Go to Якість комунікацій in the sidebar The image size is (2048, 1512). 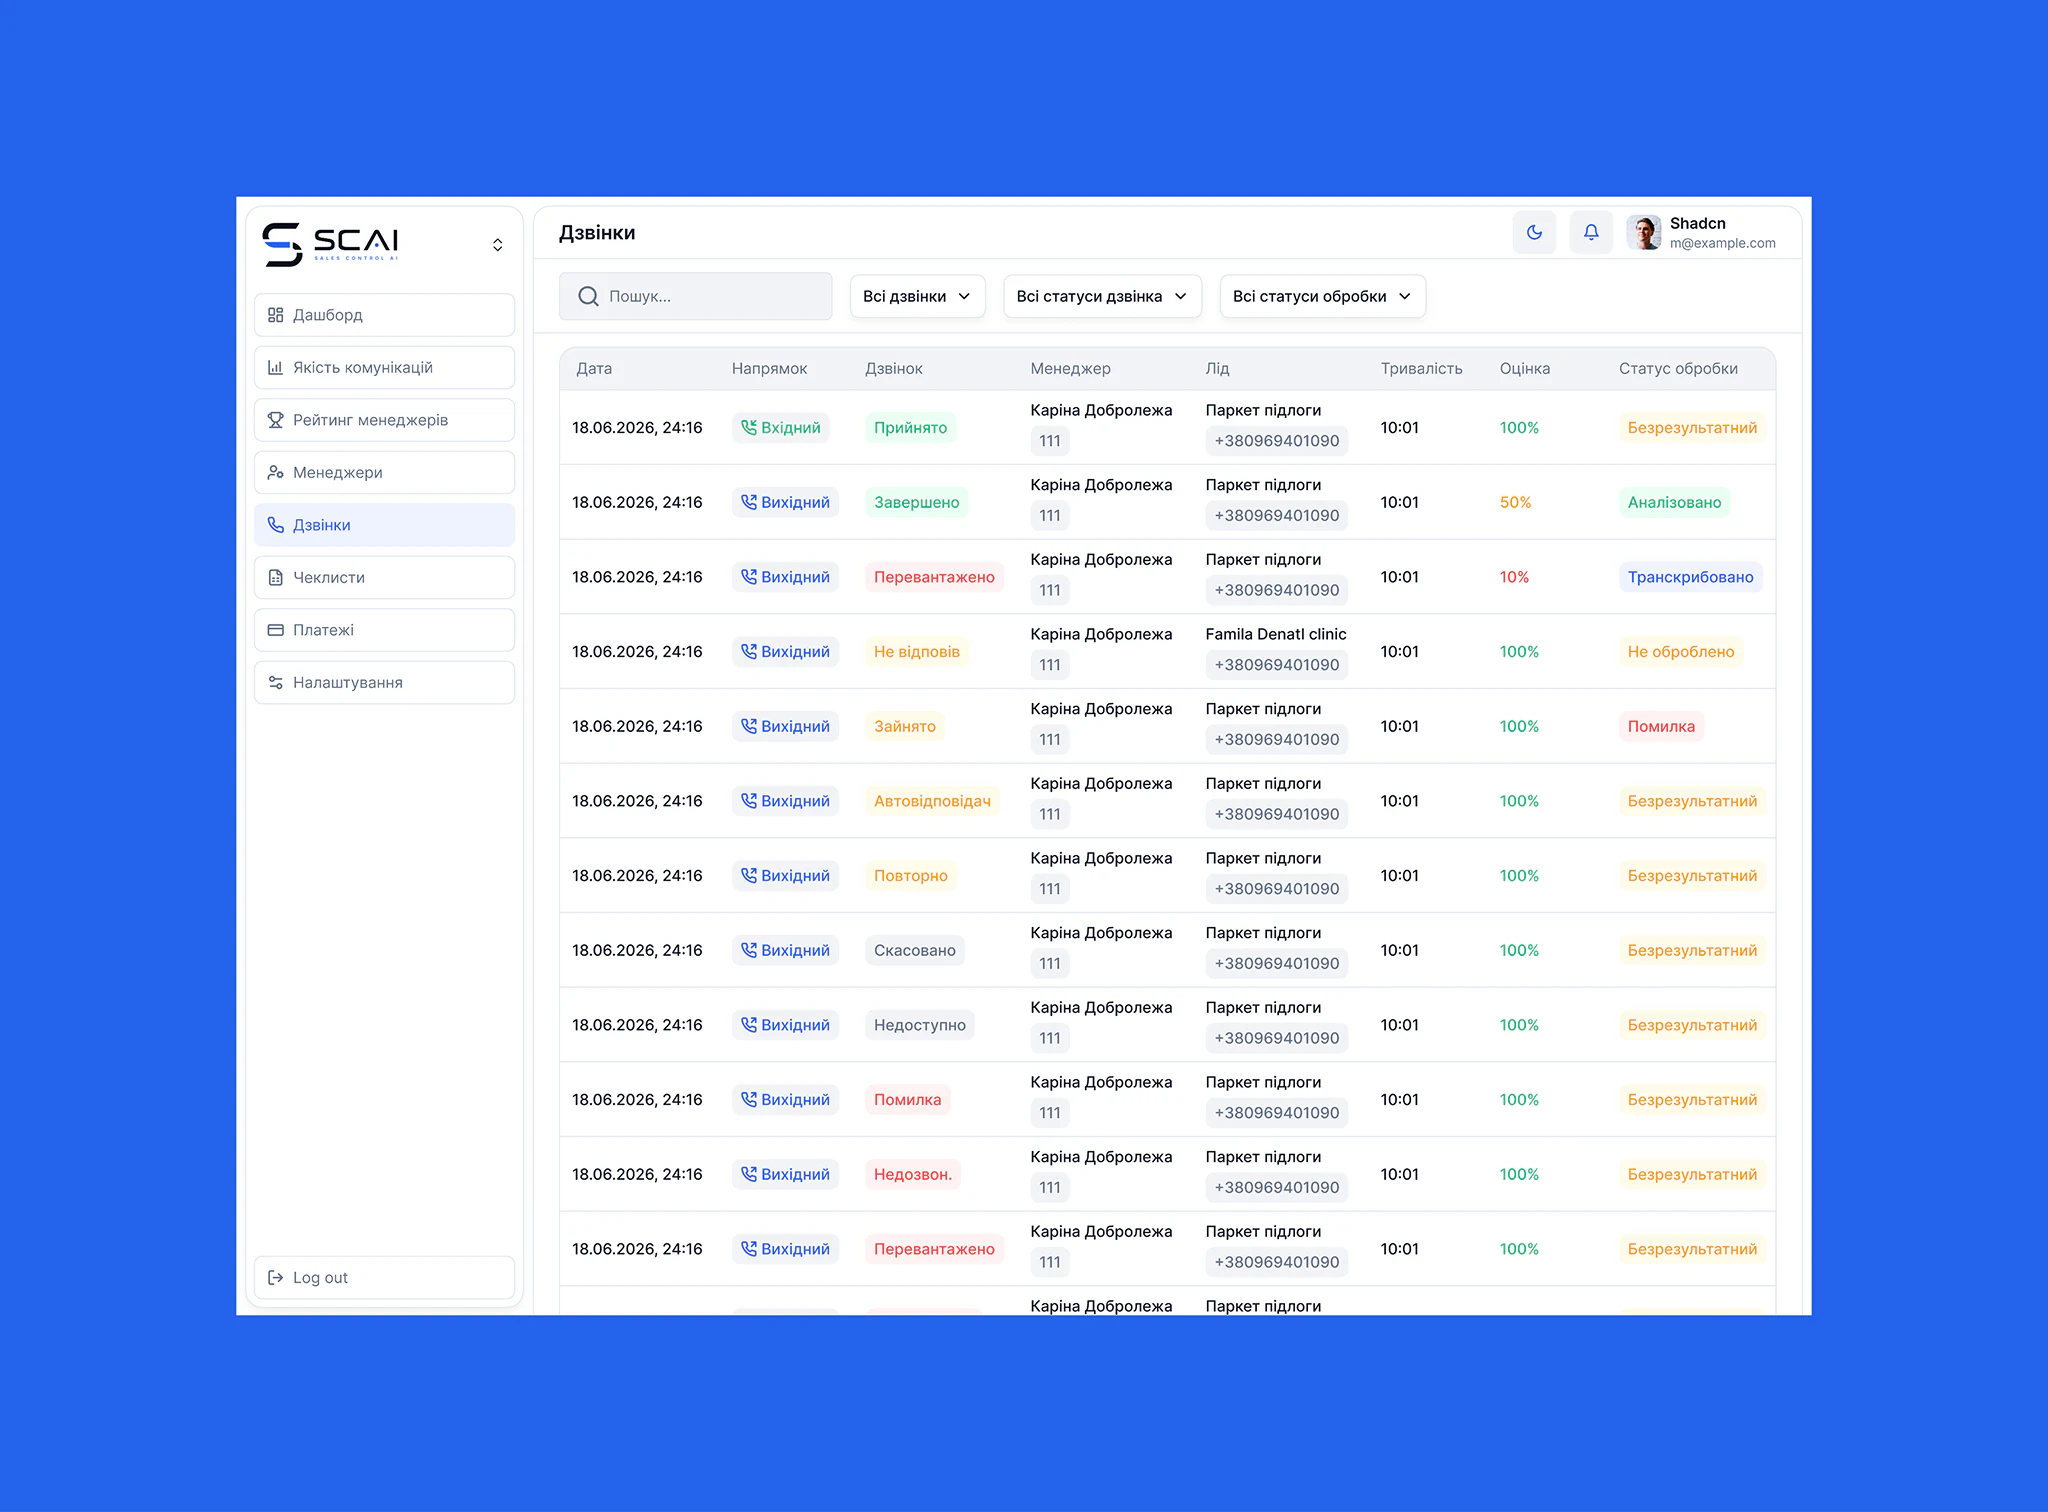(x=385, y=368)
